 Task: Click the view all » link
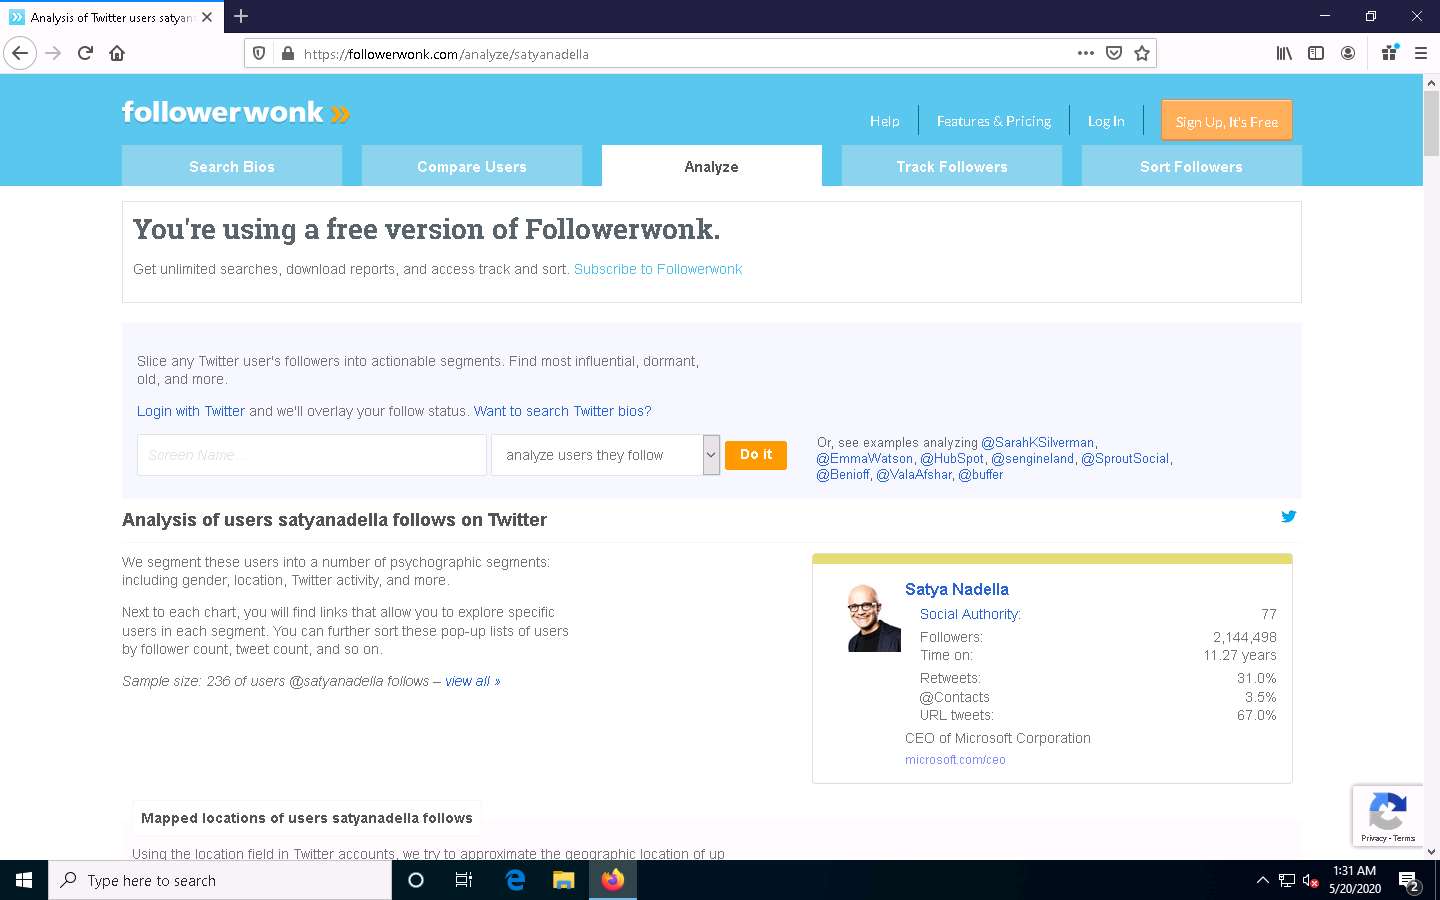click(x=473, y=681)
